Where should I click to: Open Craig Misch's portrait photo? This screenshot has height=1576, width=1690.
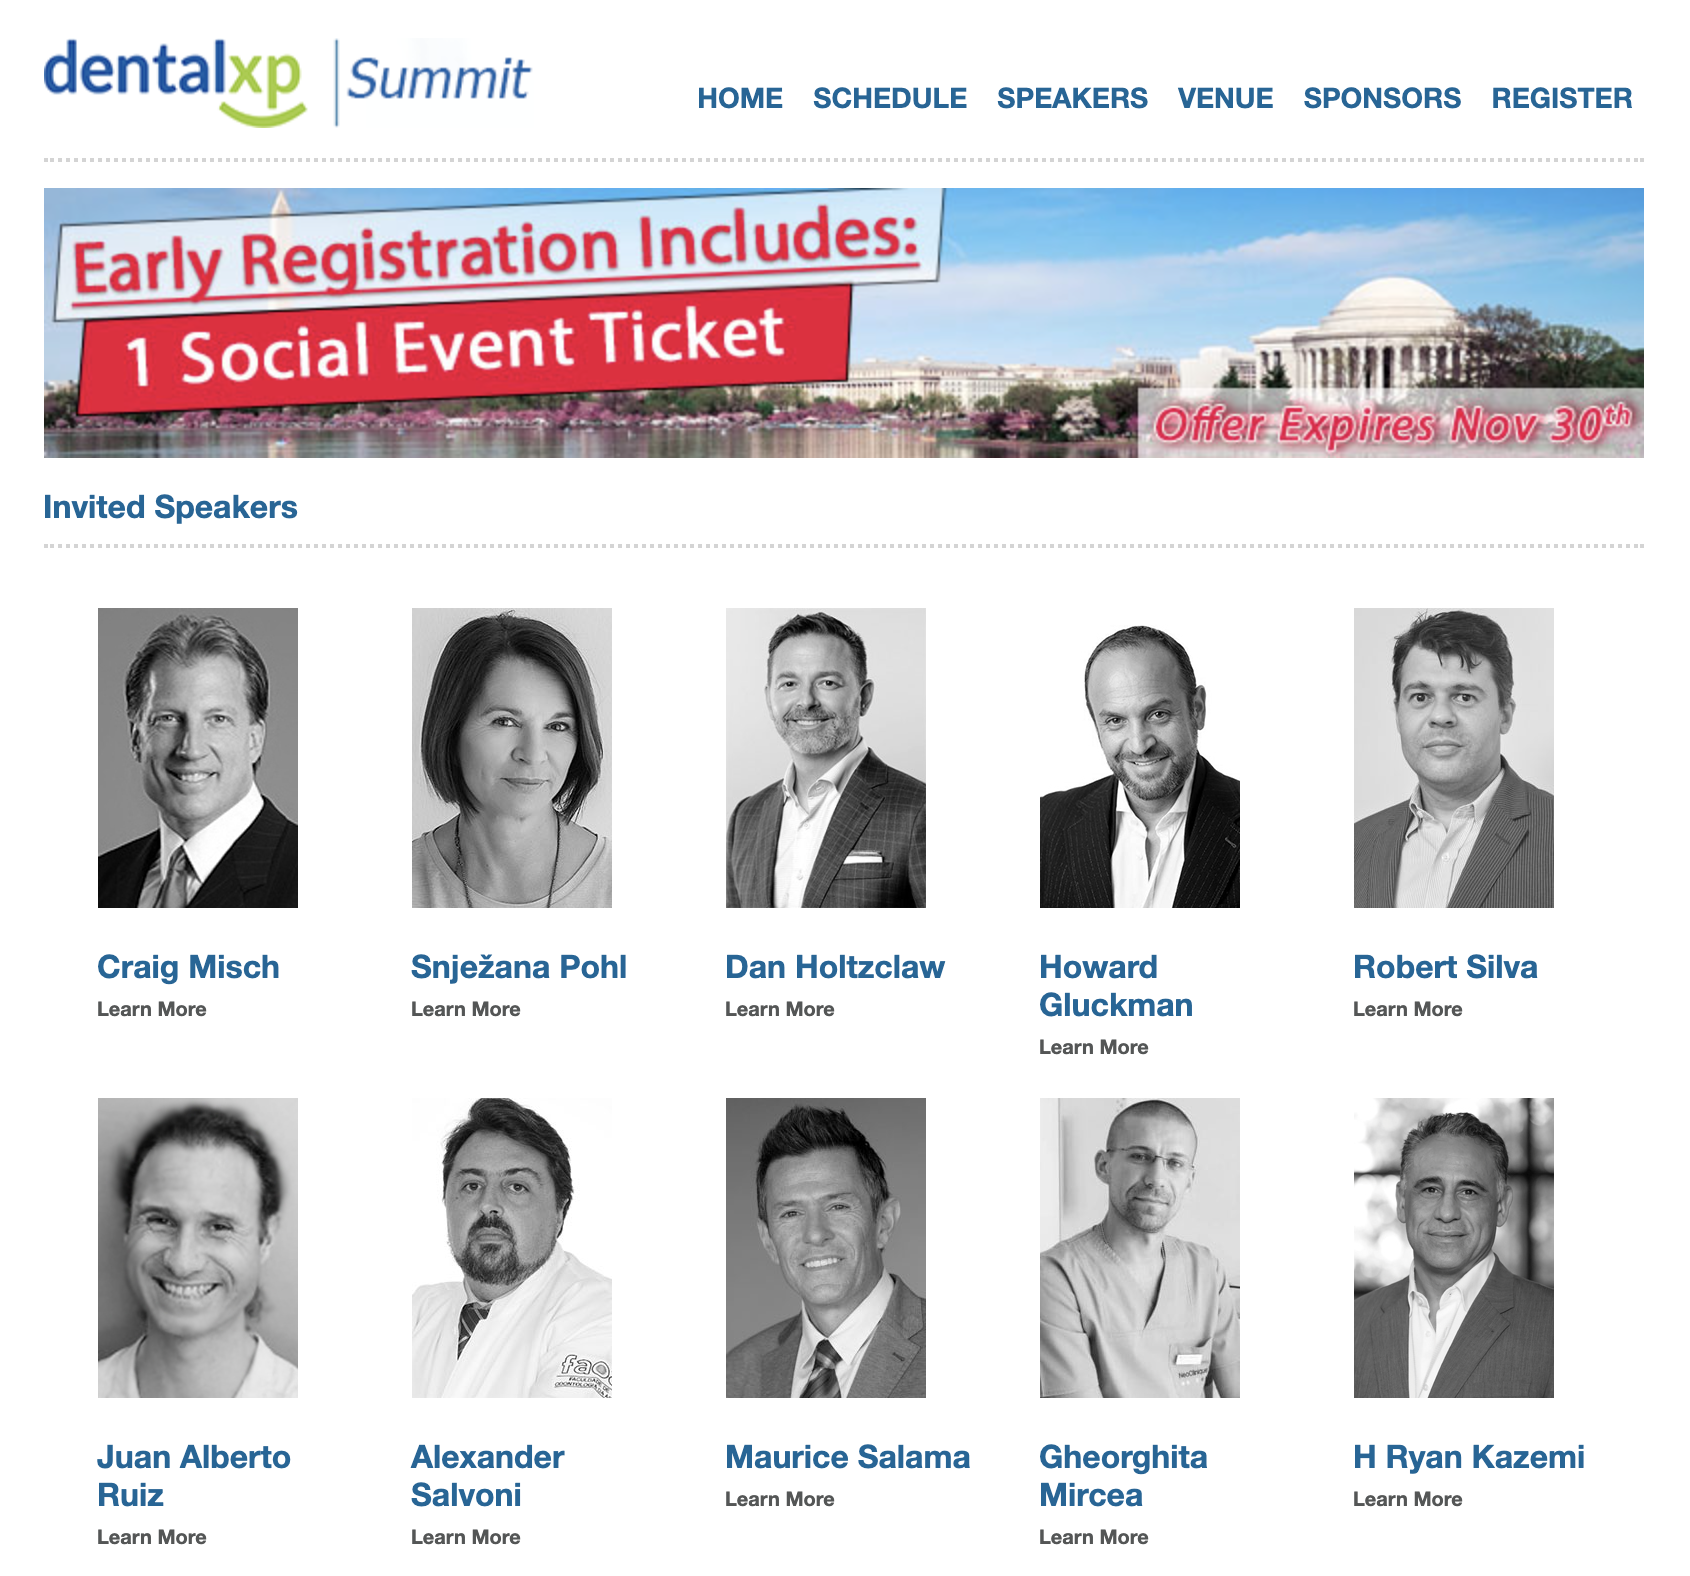pyautogui.click(x=198, y=758)
